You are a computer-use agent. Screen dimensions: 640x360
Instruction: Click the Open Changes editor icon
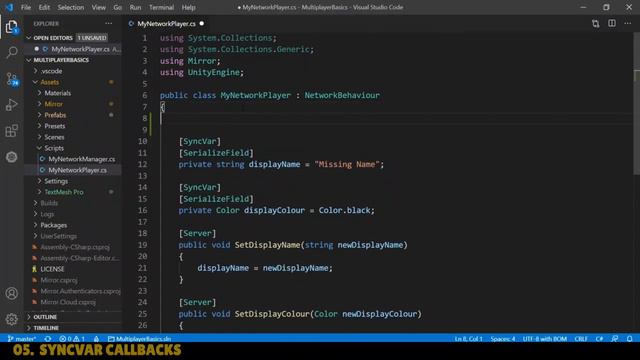[596, 24]
